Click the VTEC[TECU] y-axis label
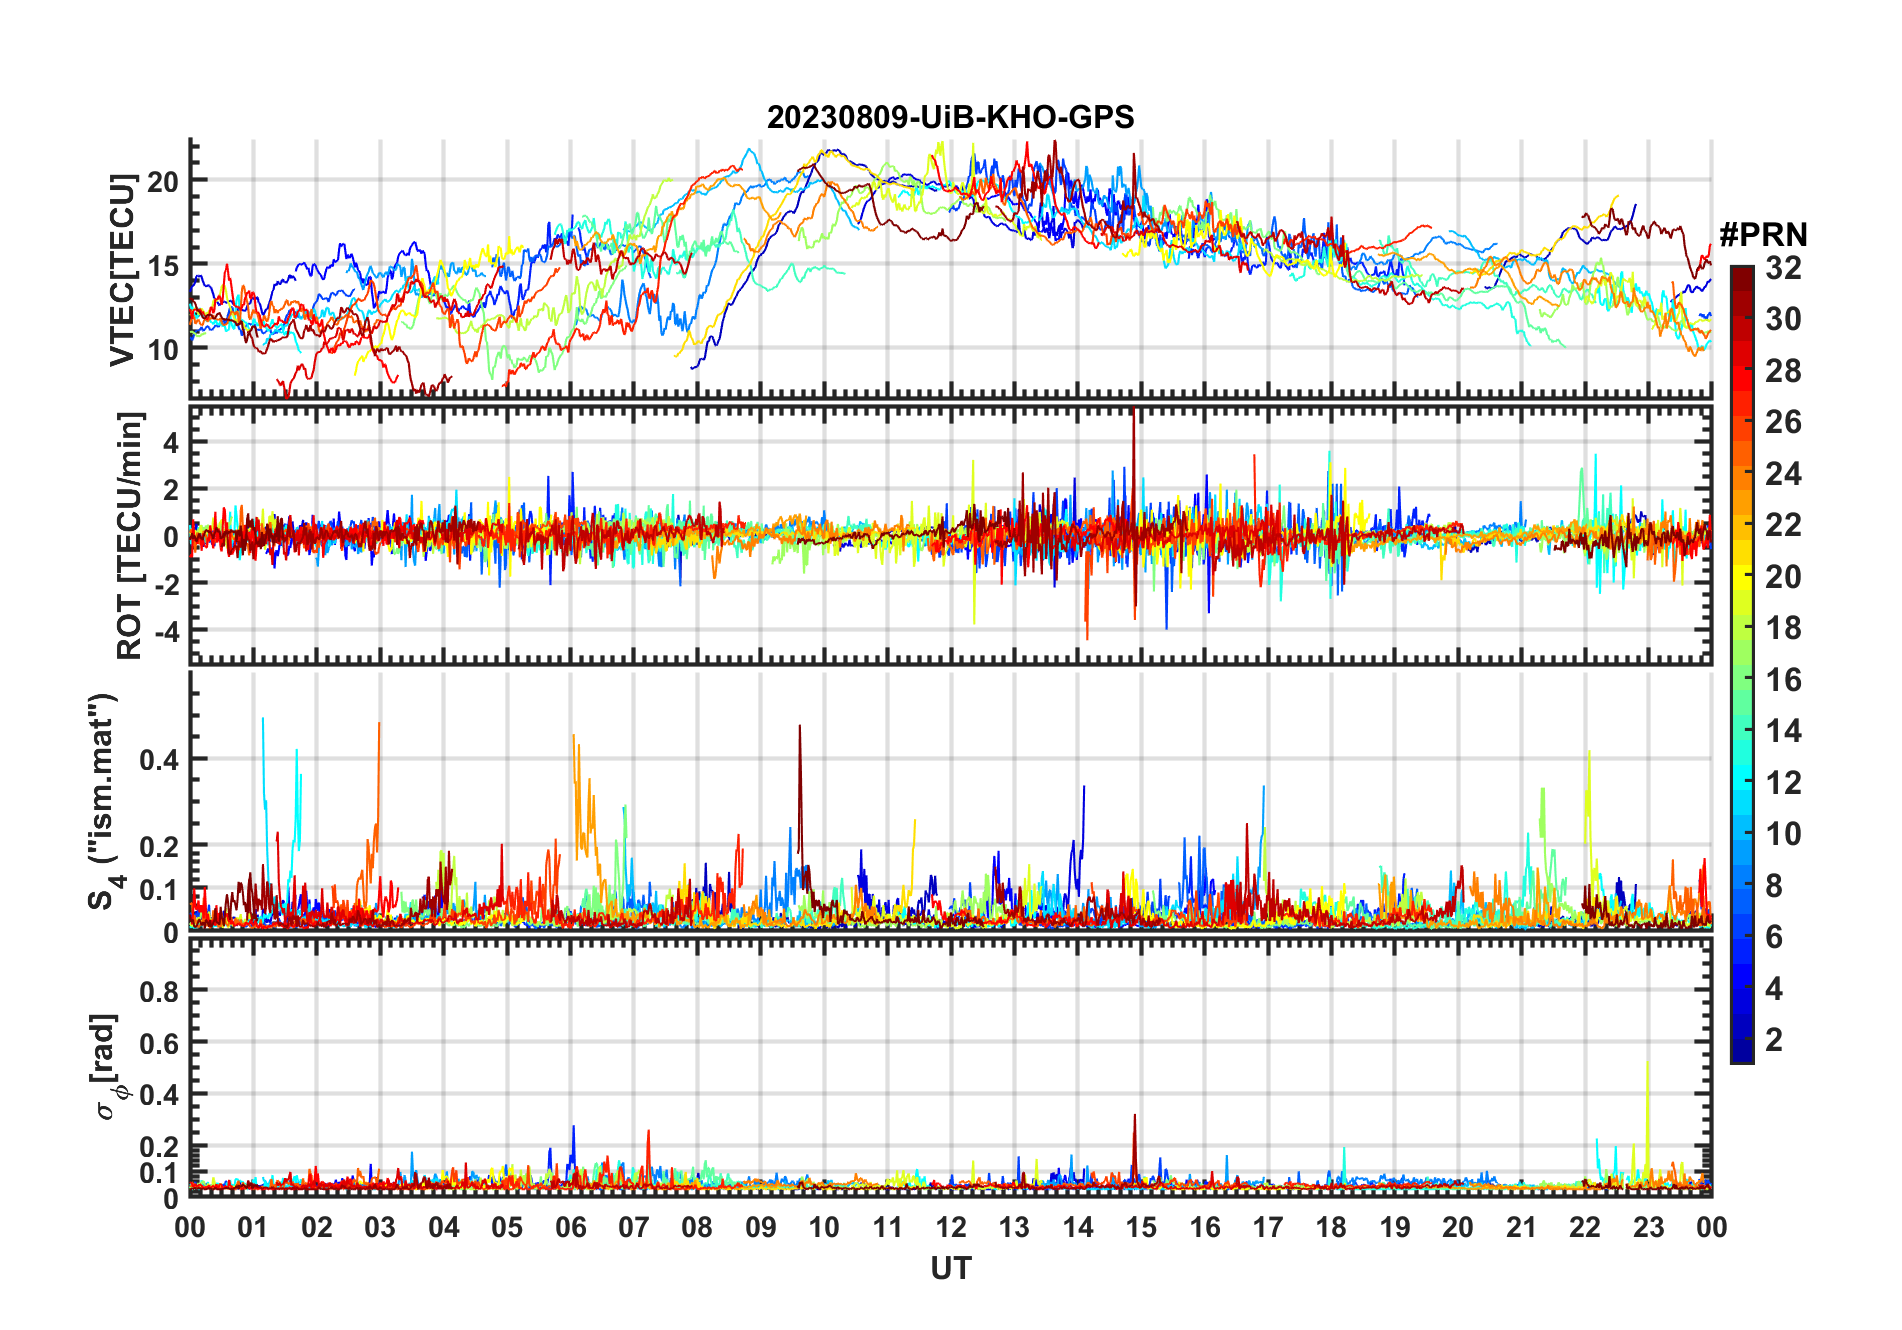The width and height of the screenshot is (1902, 1330). [x=122, y=269]
